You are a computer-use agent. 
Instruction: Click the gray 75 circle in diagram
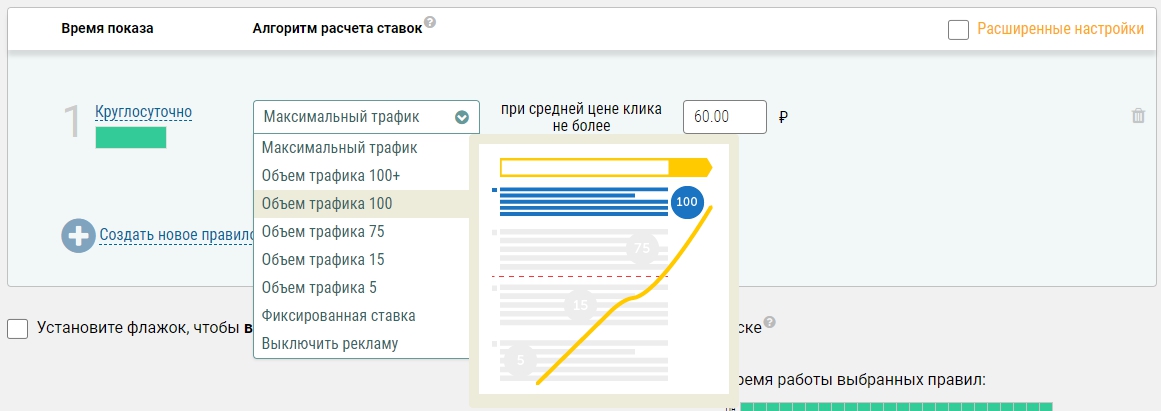(x=641, y=248)
